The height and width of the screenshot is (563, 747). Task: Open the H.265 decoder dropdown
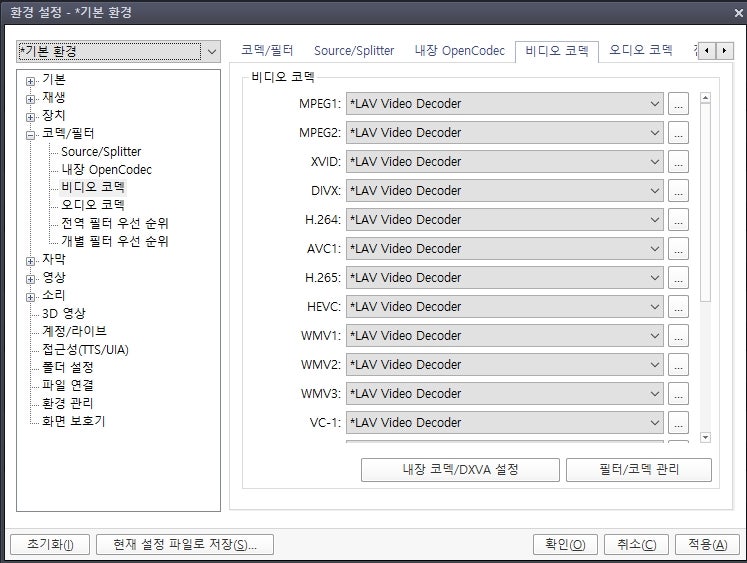pyautogui.click(x=505, y=278)
